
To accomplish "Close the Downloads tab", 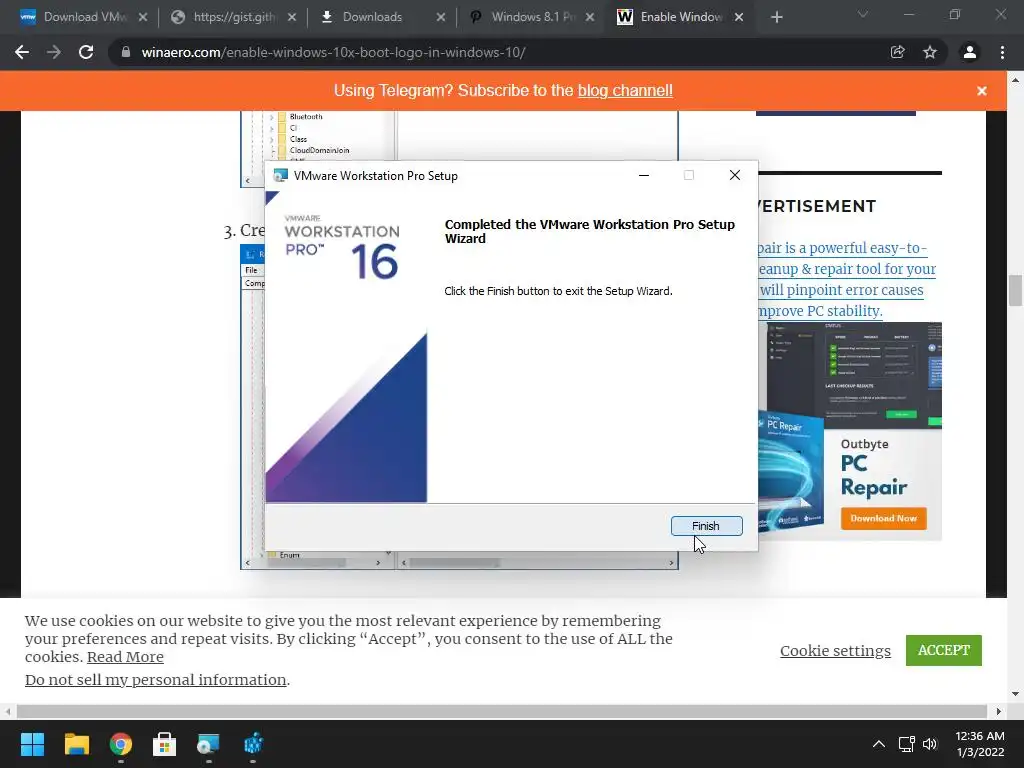I will coord(441,17).
